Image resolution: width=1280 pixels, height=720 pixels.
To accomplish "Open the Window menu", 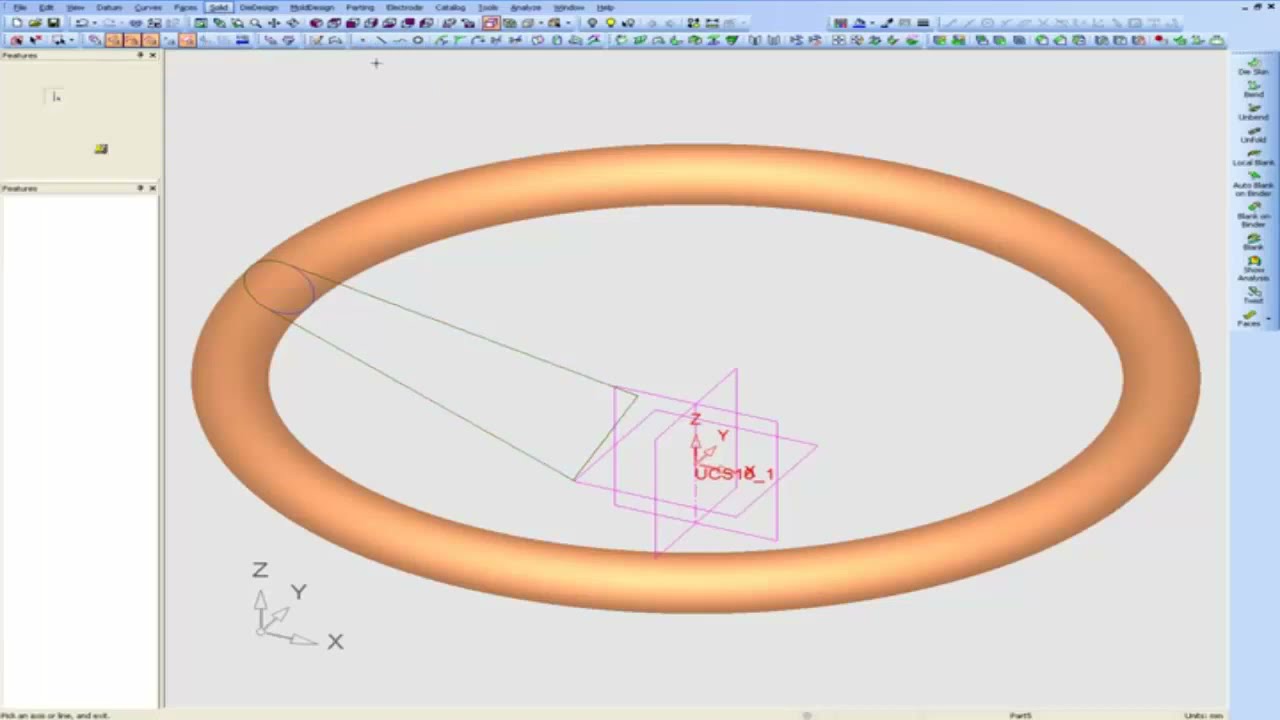I will tap(568, 7).
